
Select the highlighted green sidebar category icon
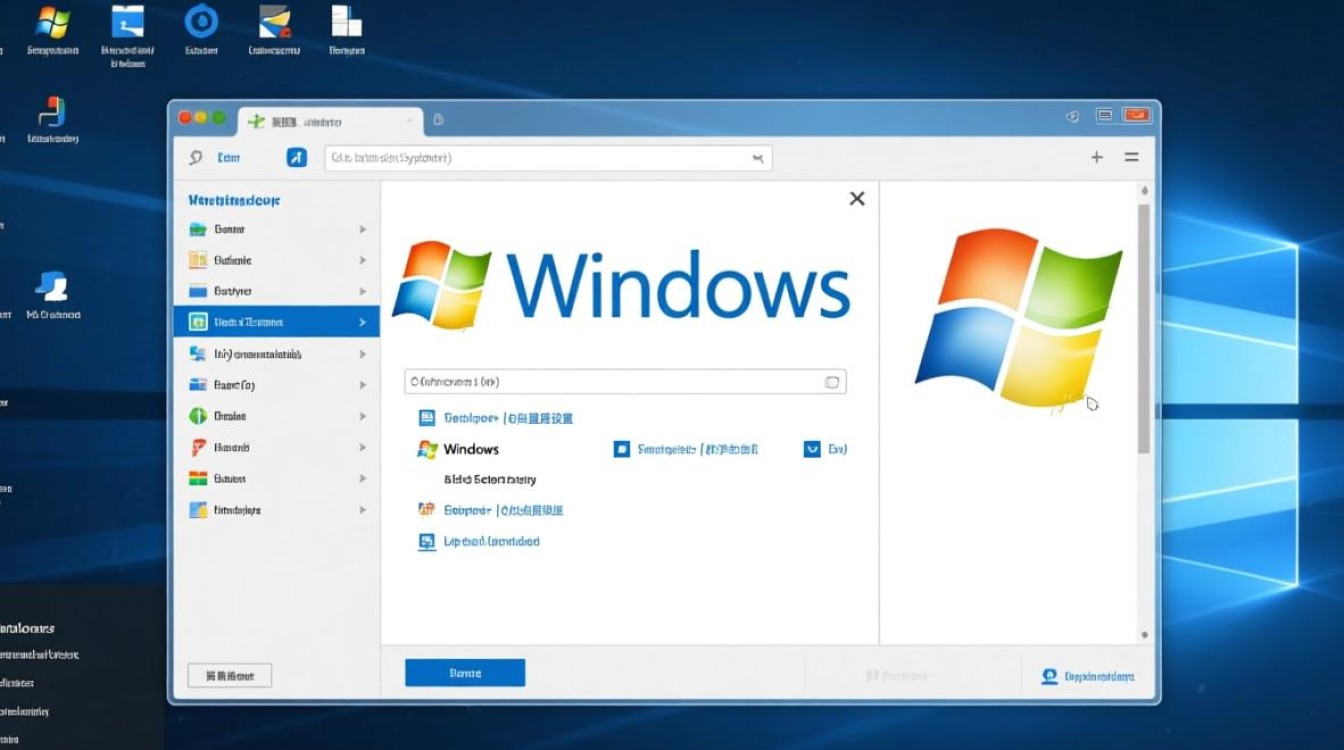point(196,321)
